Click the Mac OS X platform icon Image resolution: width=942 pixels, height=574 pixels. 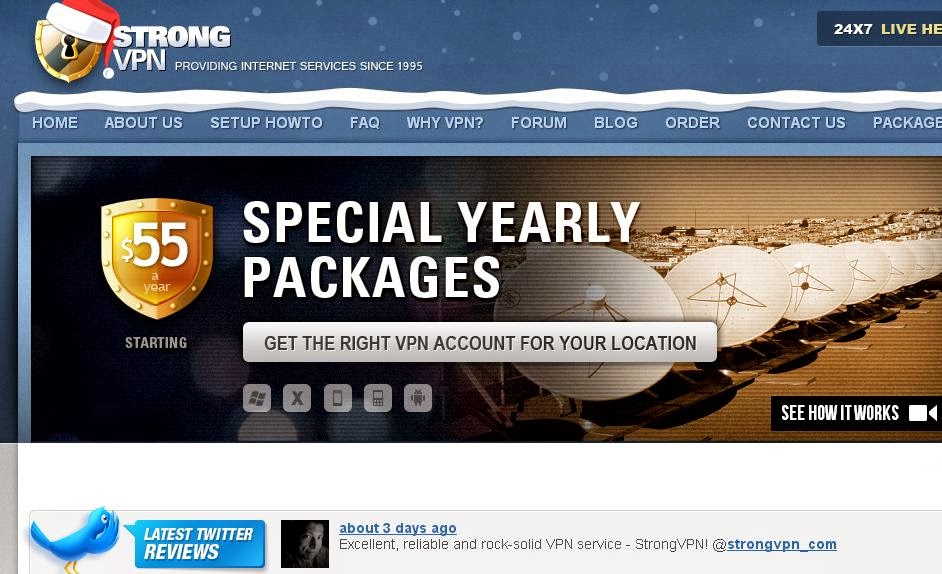click(297, 398)
